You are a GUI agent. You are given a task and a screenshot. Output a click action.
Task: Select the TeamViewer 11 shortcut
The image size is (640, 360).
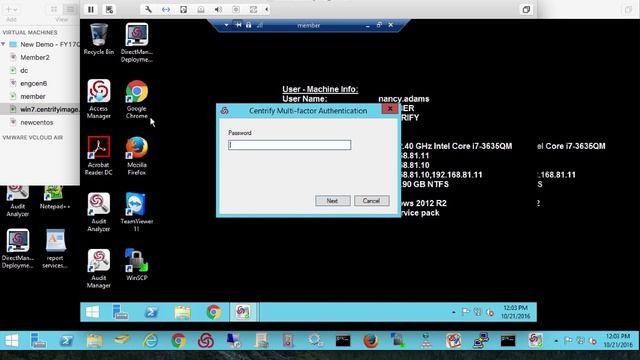click(x=137, y=212)
